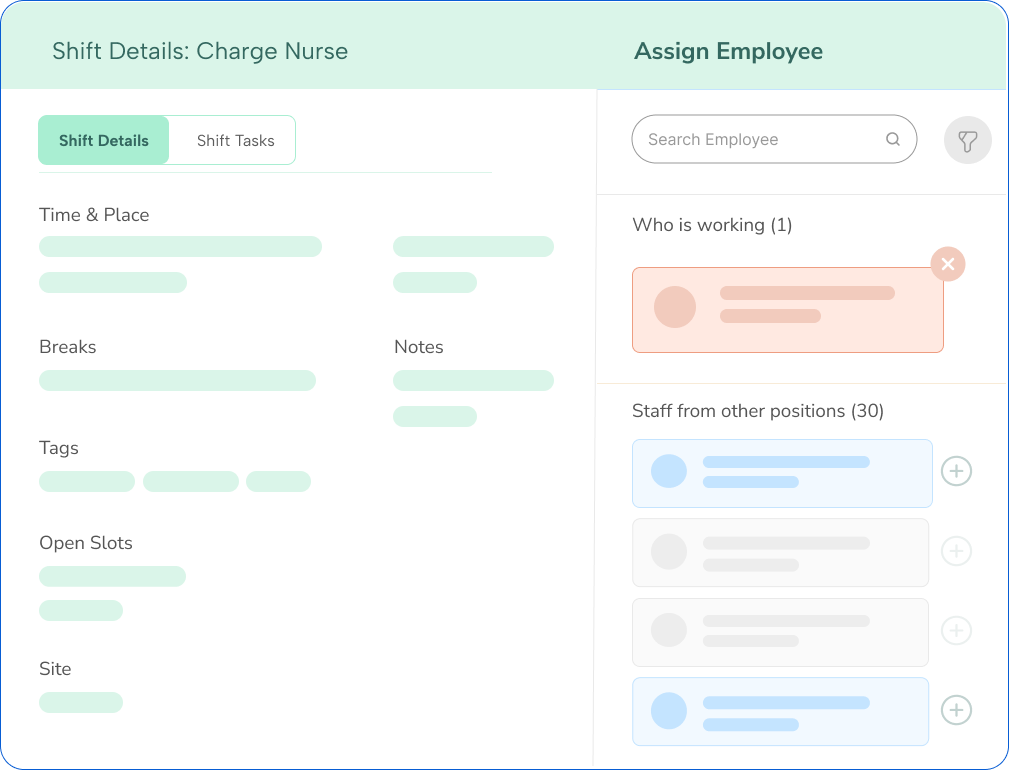The image size is (1009, 770).
Task: Click avatar on first blue staff card
Action: [668, 471]
